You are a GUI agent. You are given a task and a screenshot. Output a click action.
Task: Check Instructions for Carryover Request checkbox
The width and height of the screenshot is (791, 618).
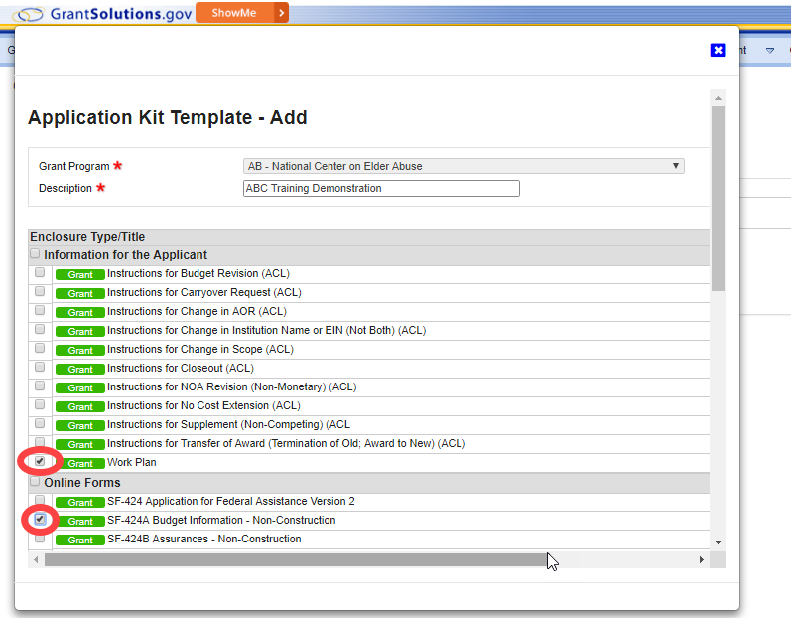tap(40, 291)
